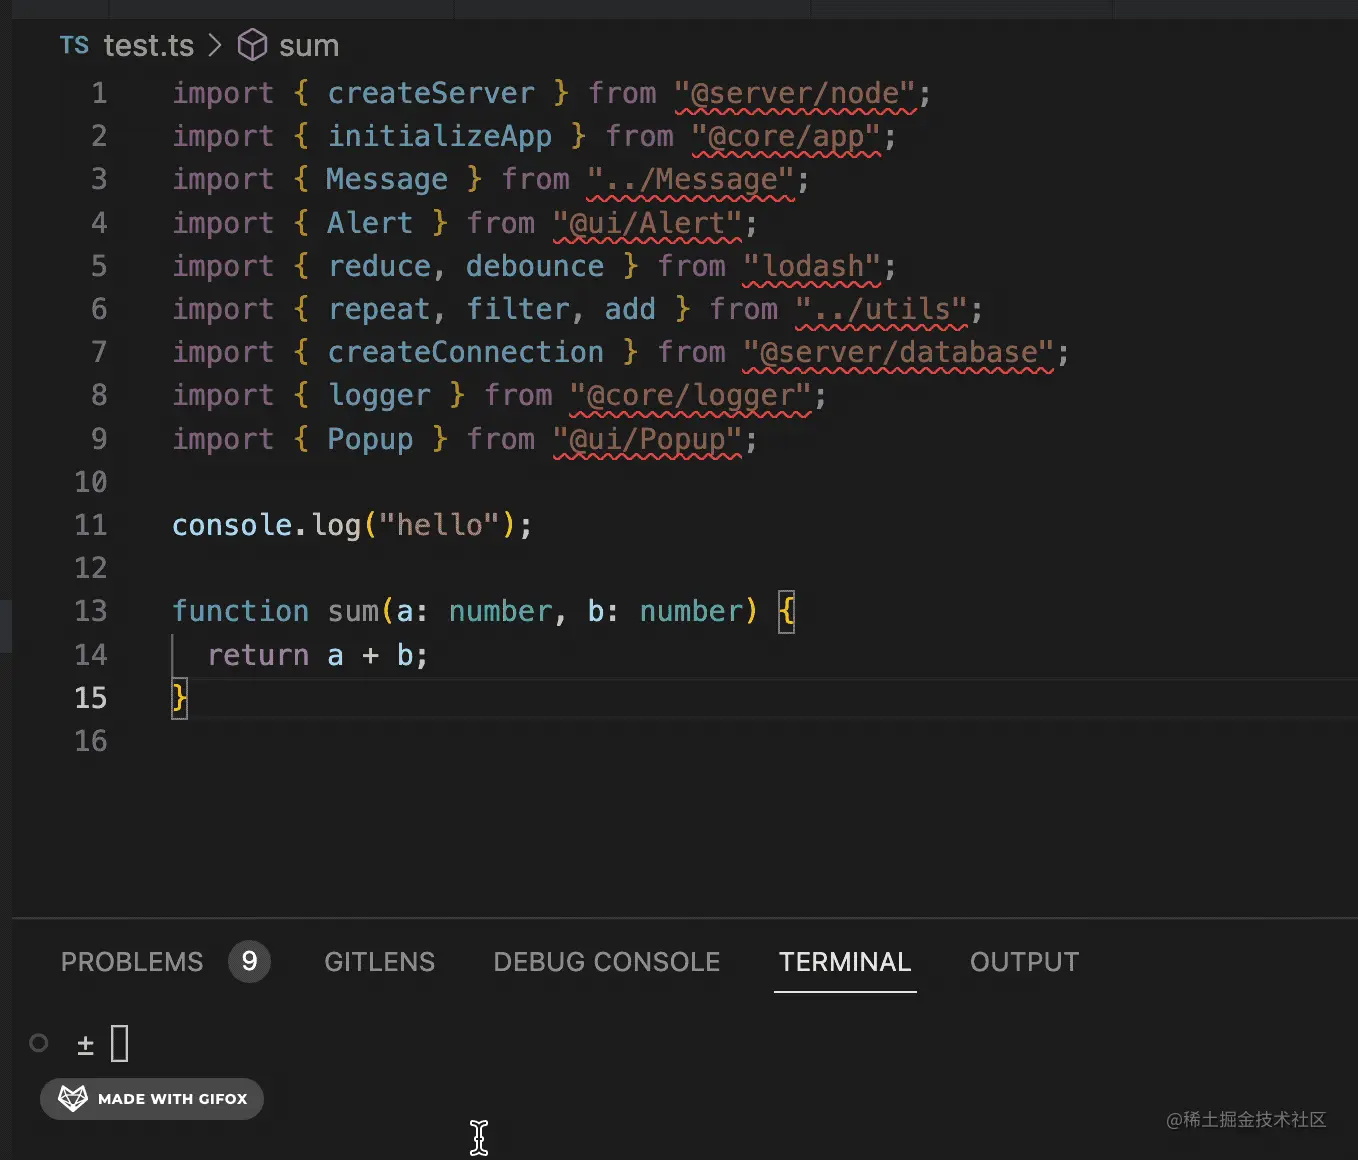This screenshot has height=1160, width=1358.
Task: Switch to the OUTPUT tab
Action: (x=1024, y=962)
